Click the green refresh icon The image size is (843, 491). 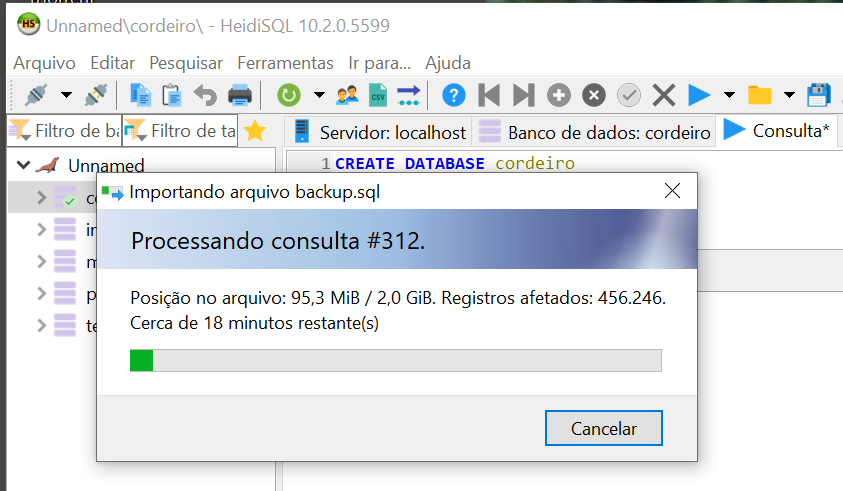click(x=289, y=95)
